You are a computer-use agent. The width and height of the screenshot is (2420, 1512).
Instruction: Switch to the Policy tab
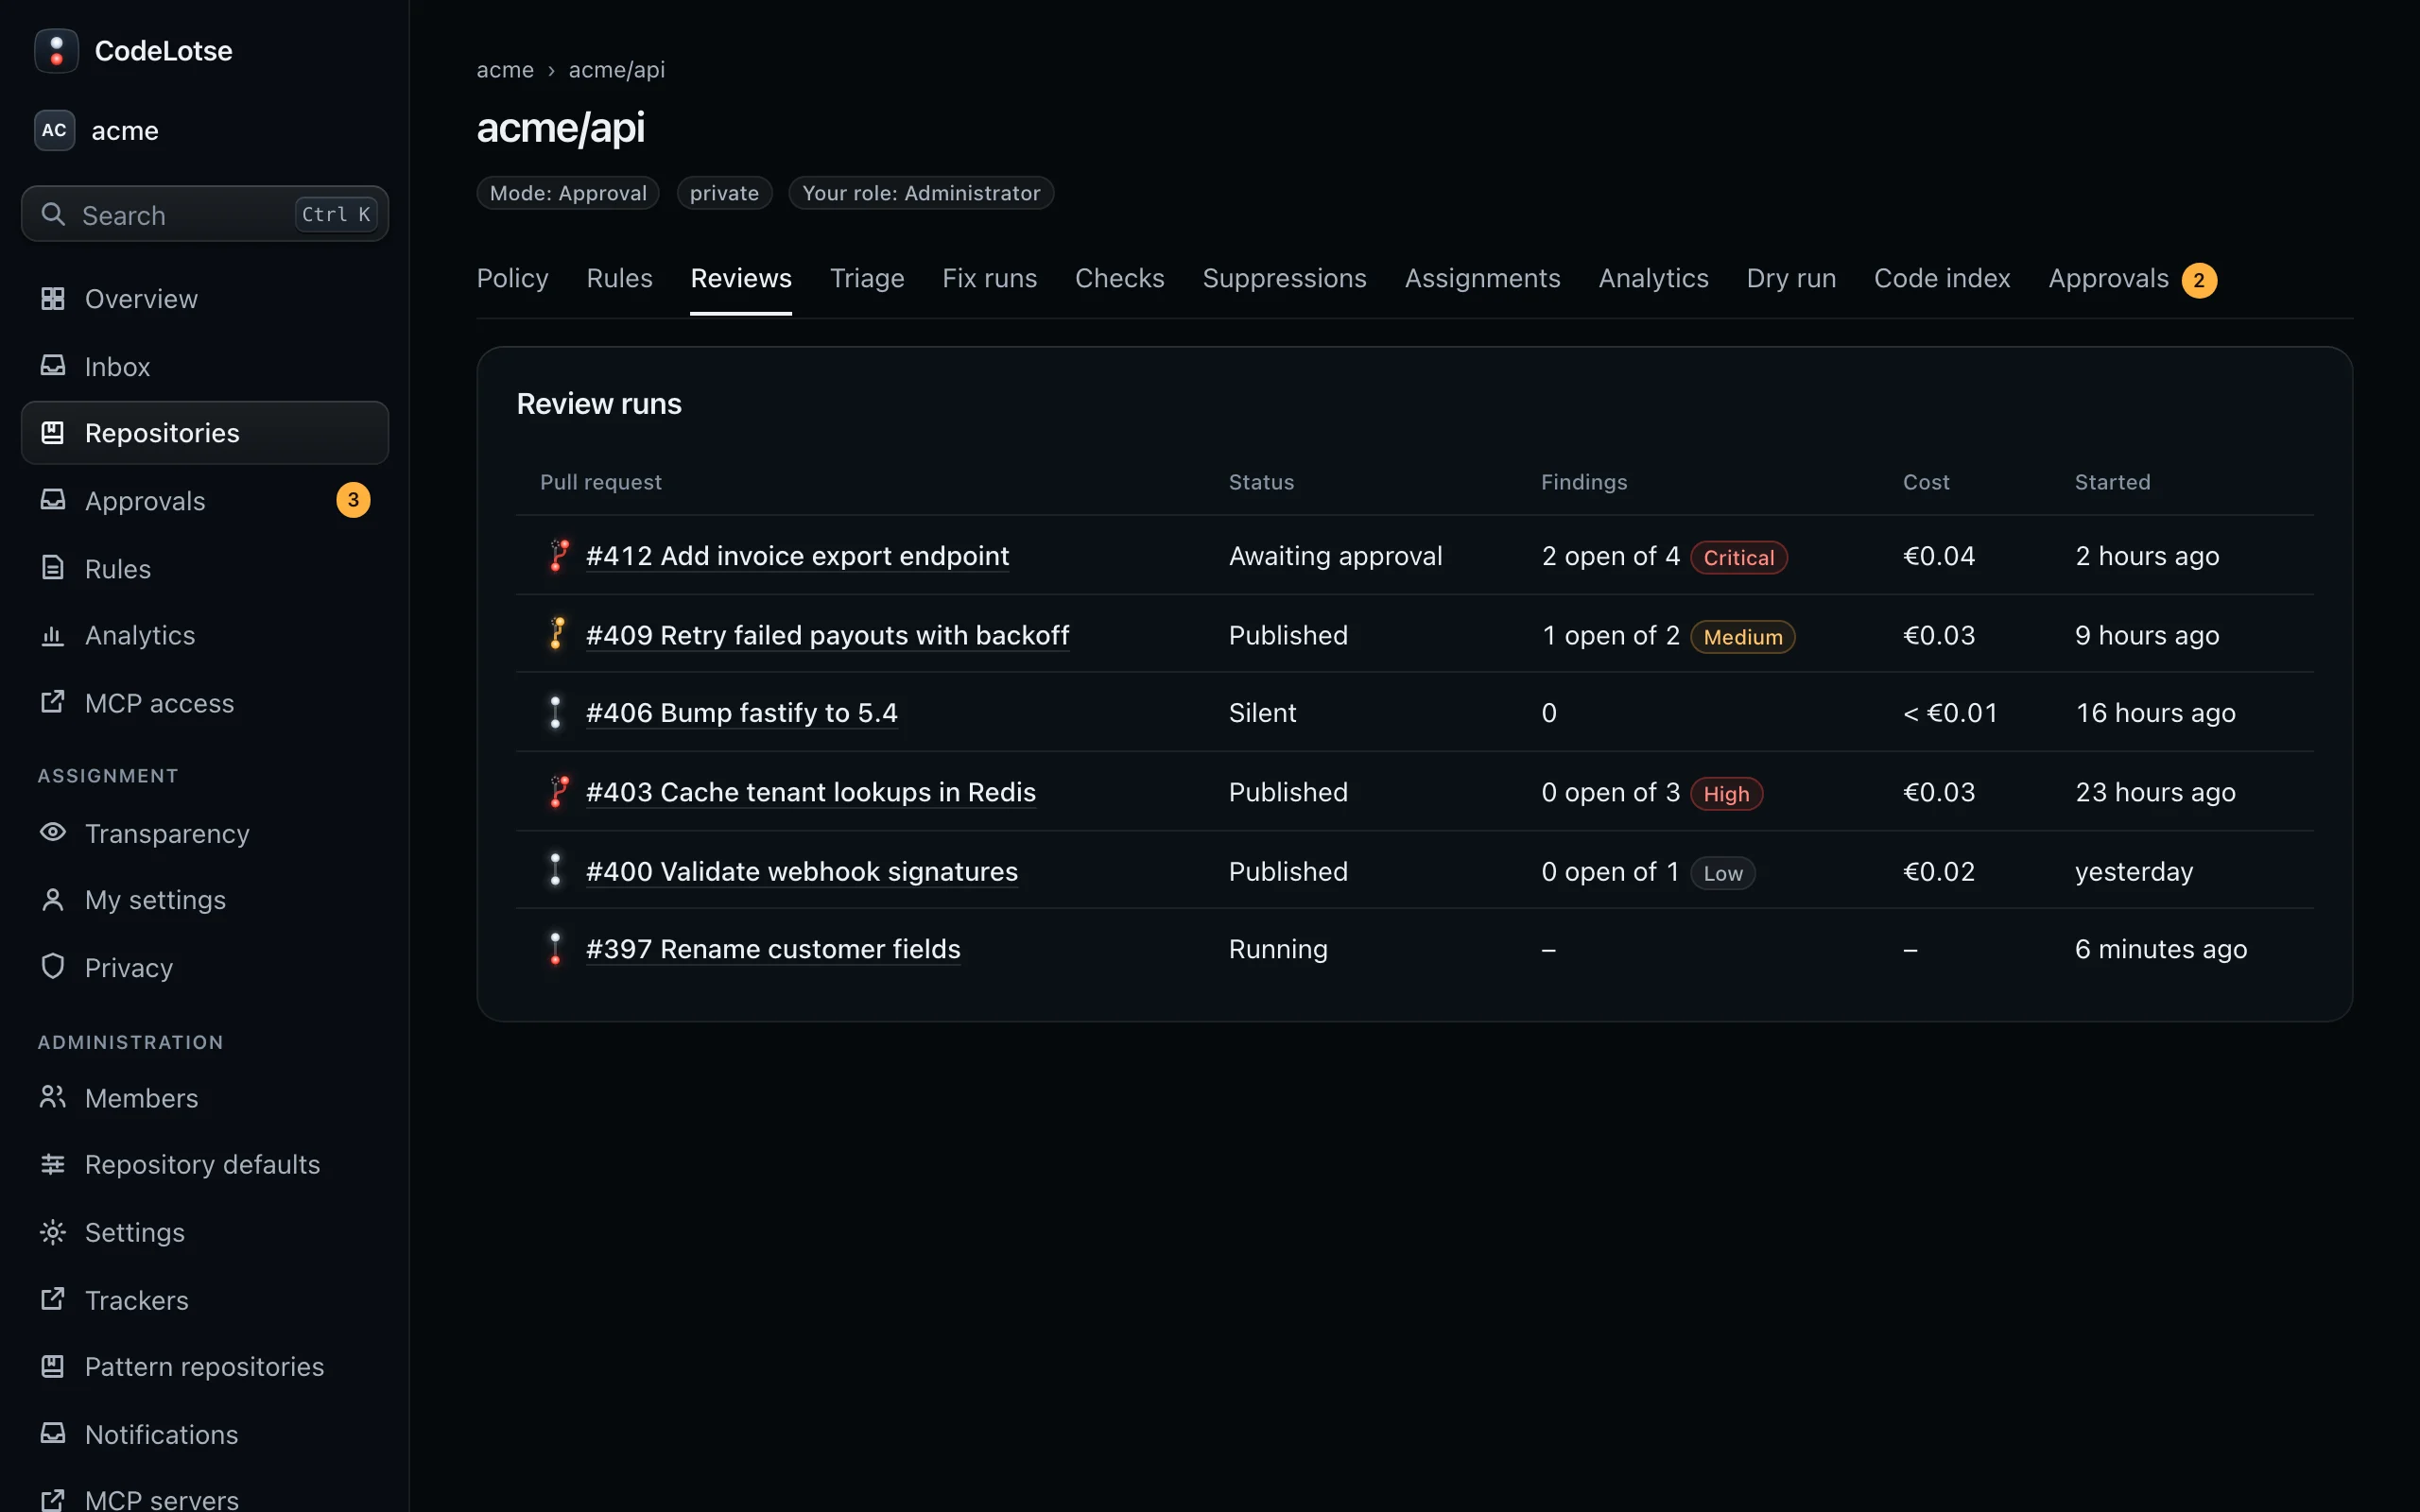pyautogui.click(x=512, y=278)
